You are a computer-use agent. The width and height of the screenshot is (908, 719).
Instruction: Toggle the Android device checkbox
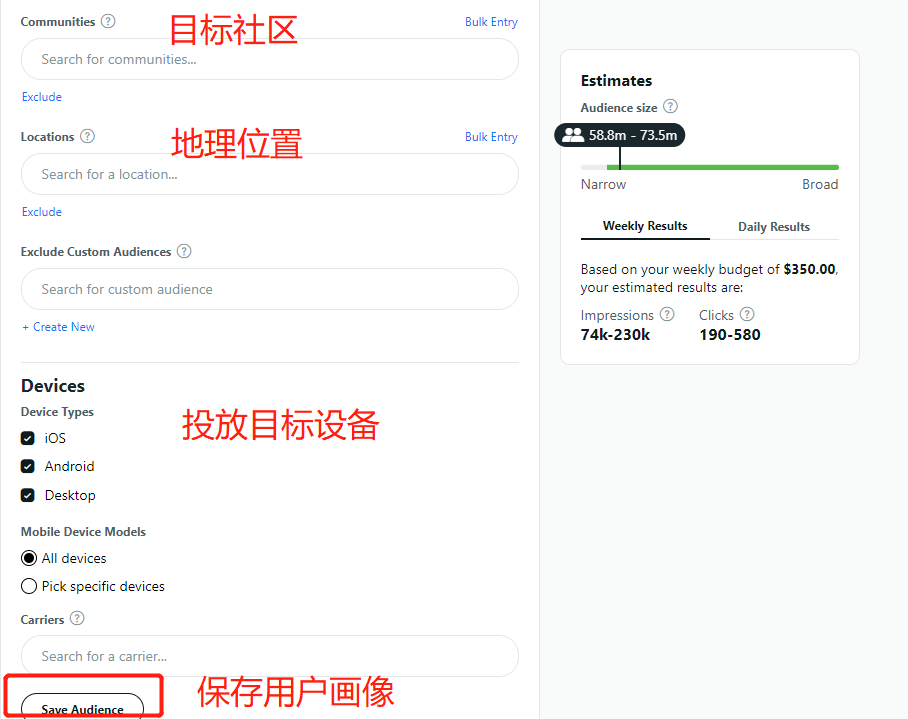(x=28, y=466)
